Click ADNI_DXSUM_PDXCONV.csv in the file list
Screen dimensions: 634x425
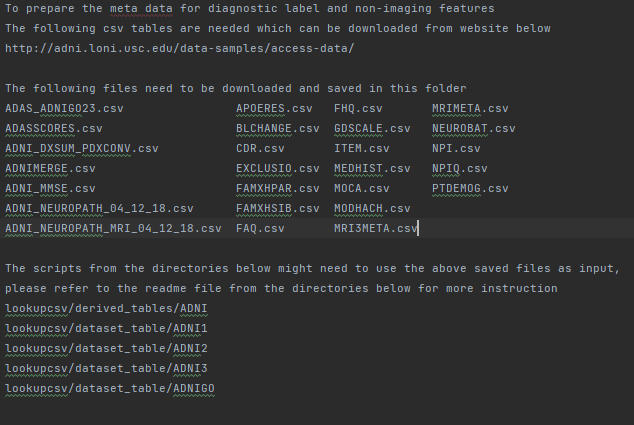coord(82,148)
